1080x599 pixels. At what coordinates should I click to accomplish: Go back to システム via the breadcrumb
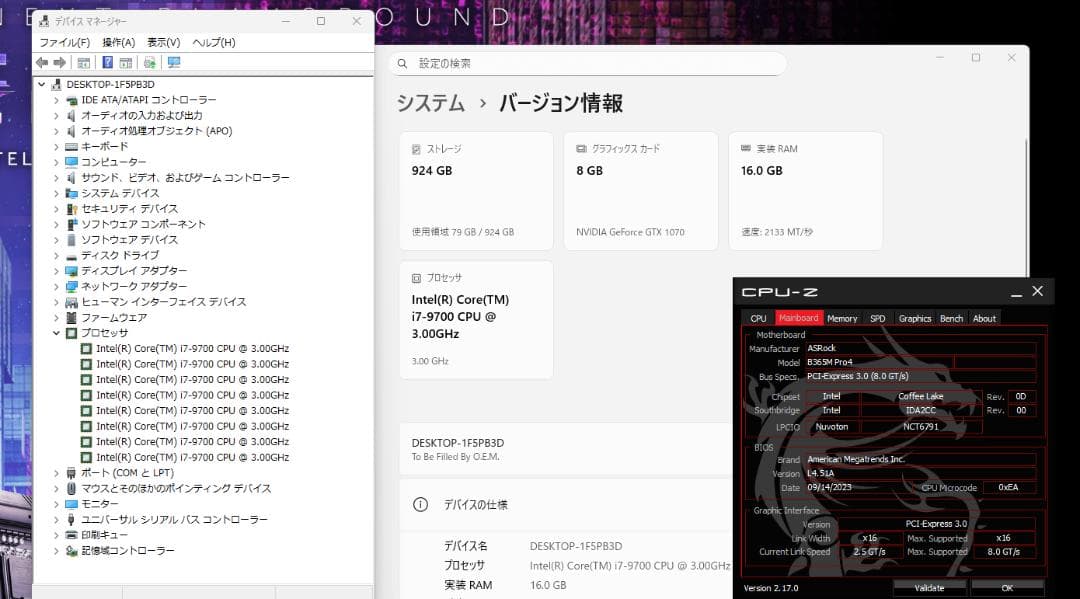click(430, 103)
